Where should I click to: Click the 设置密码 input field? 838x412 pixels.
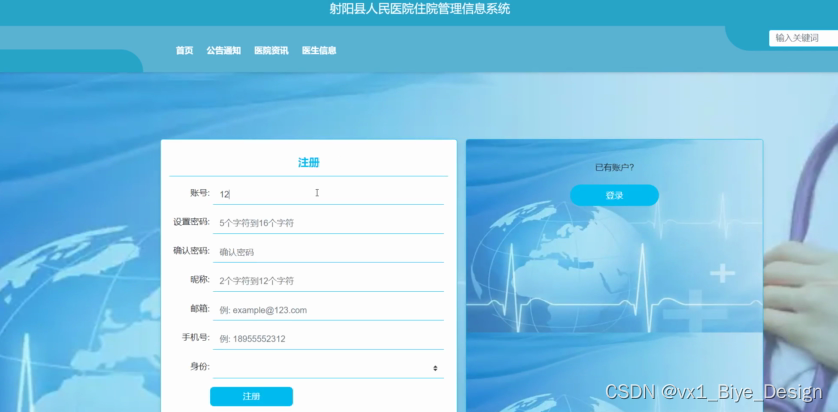tap(328, 223)
